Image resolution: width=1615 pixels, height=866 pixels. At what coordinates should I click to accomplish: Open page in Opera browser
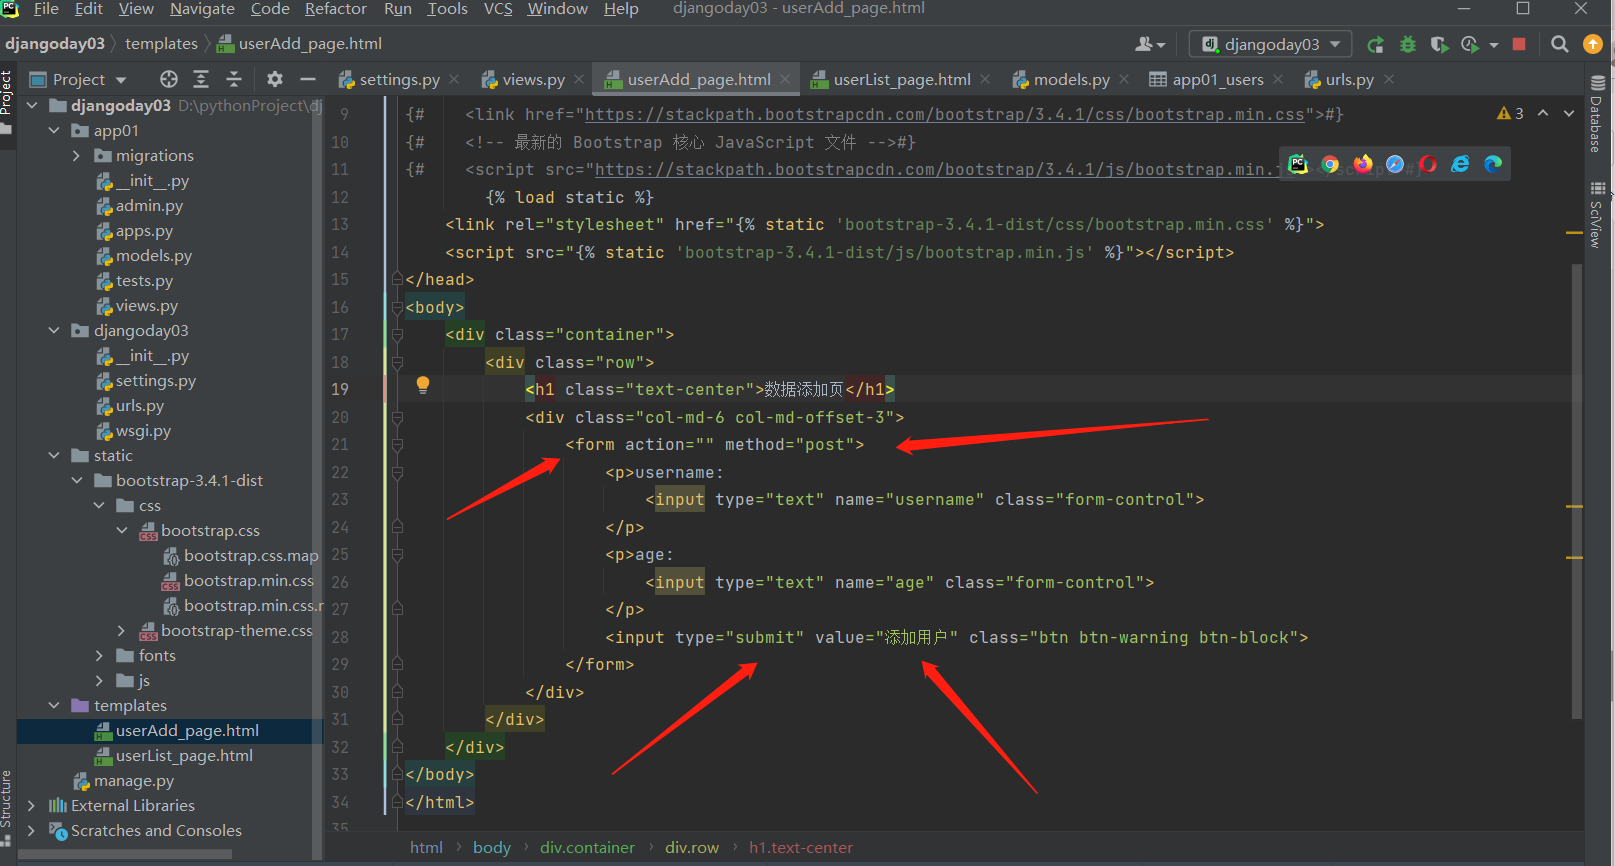(x=1428, y=164)
